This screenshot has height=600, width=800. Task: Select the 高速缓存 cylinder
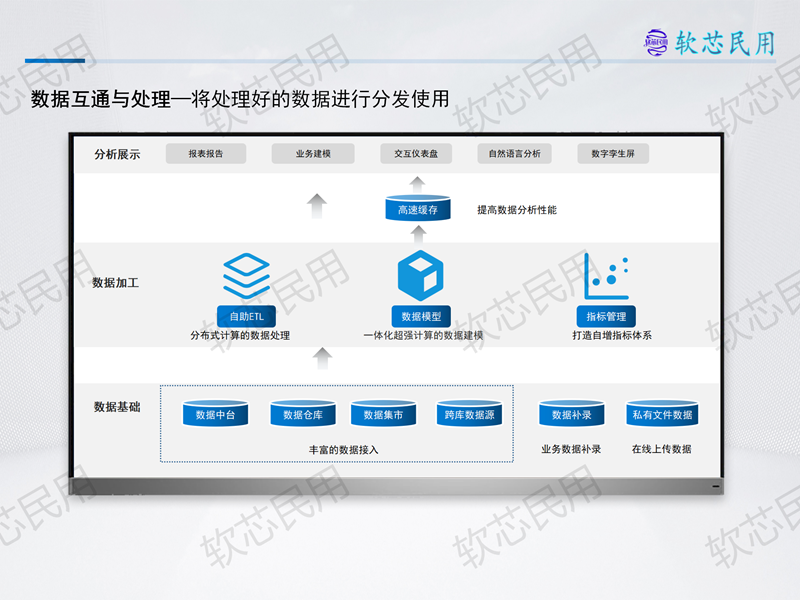(x=418, y=208)
